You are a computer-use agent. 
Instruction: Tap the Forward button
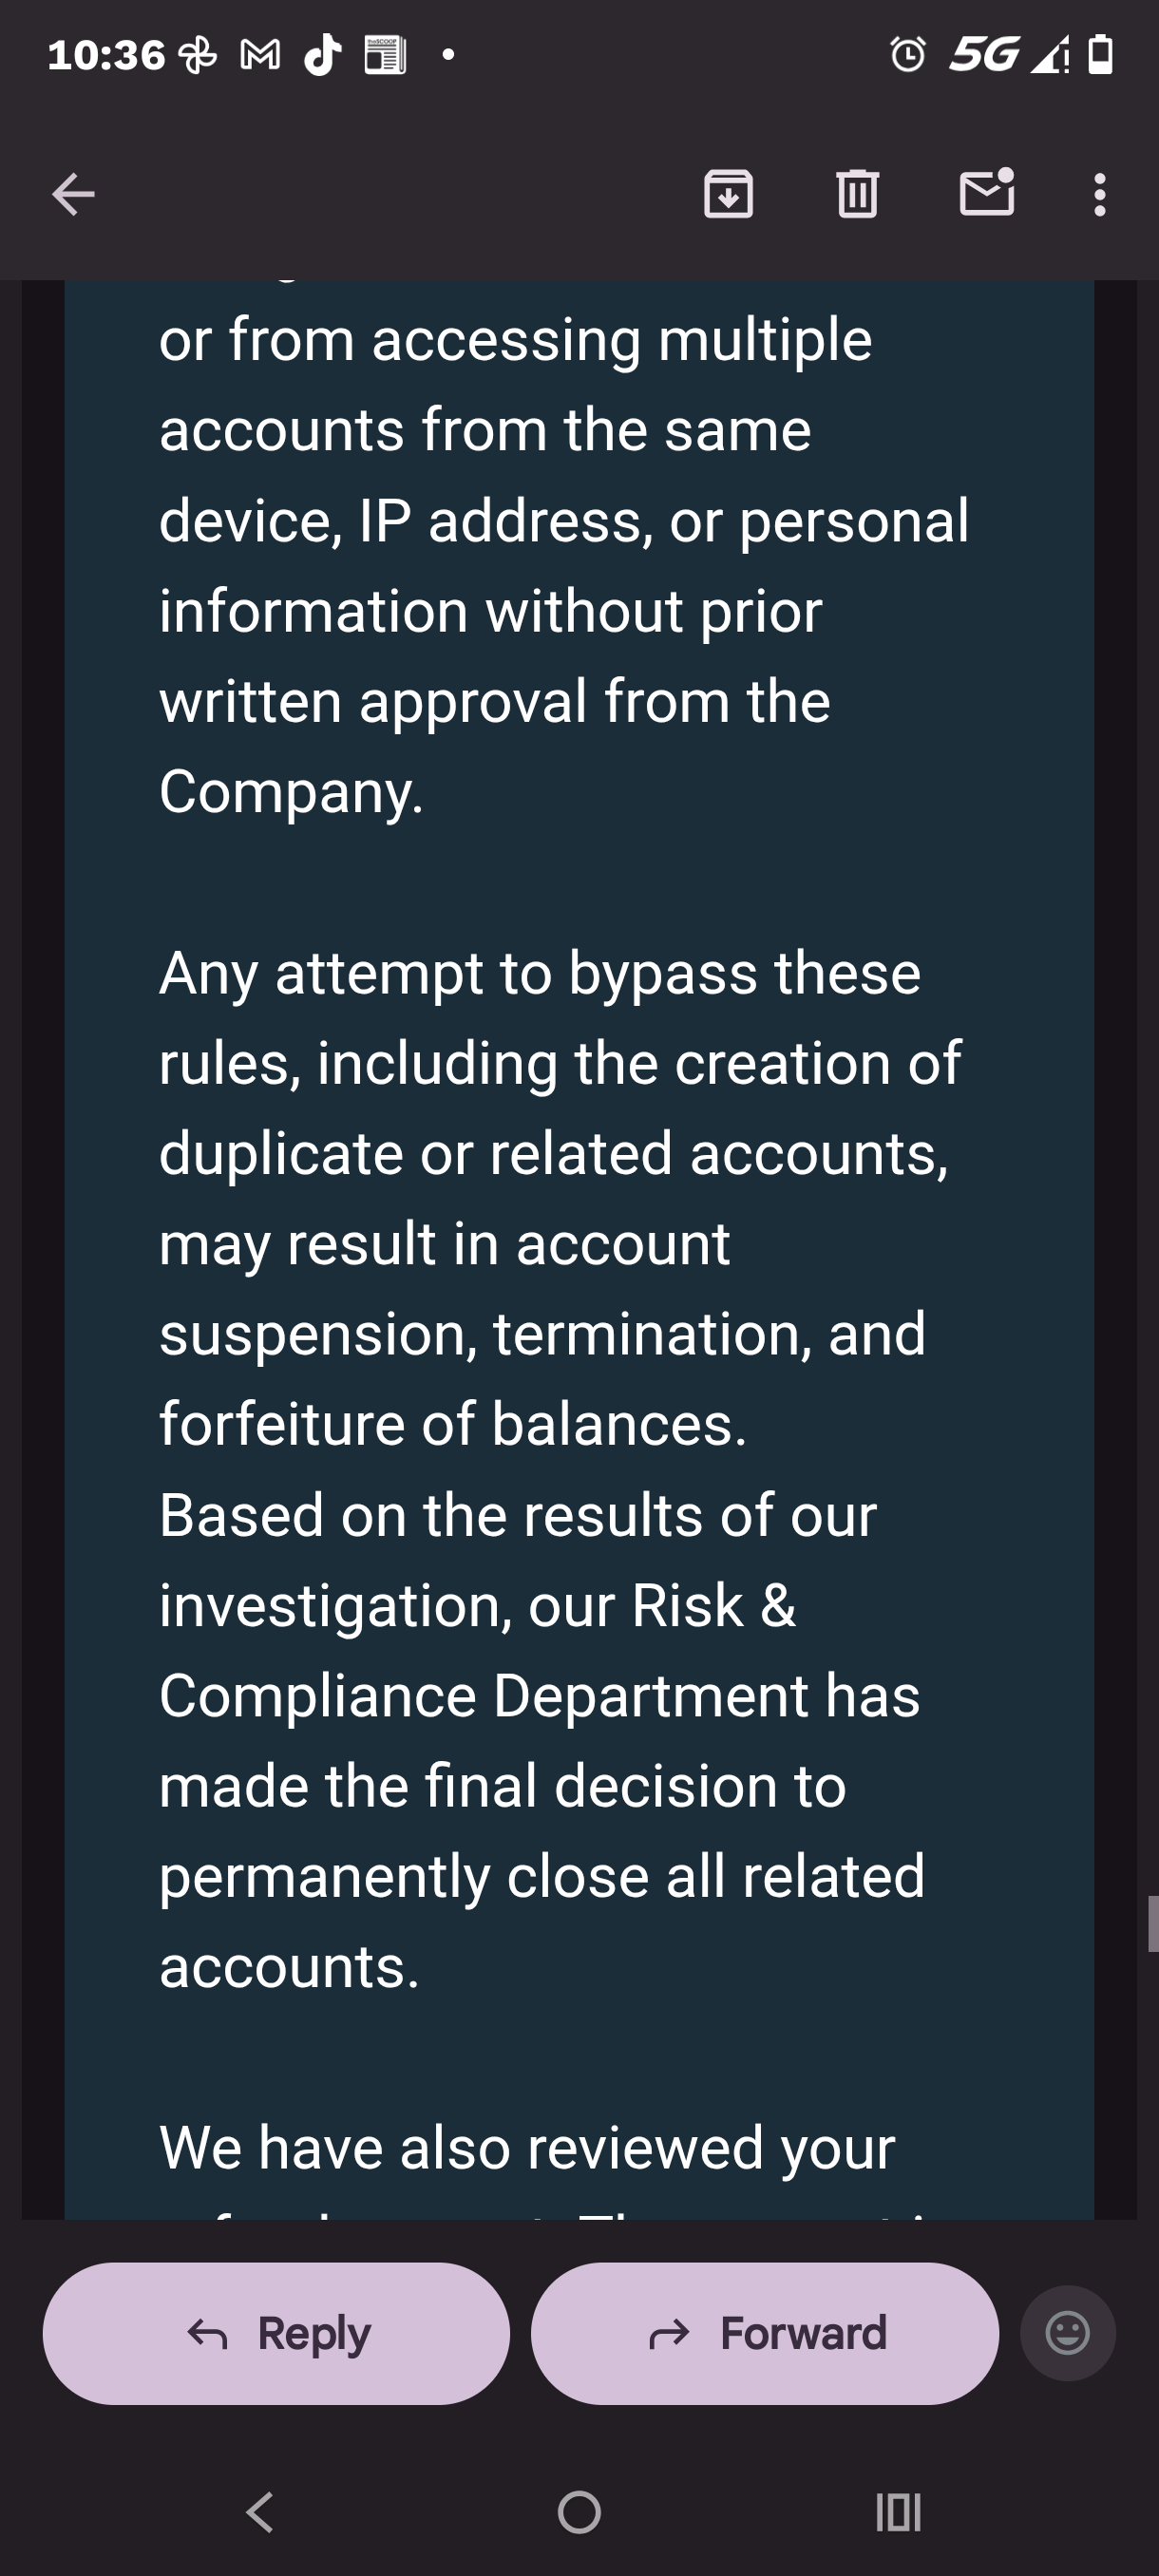(x=765, y=2333)
